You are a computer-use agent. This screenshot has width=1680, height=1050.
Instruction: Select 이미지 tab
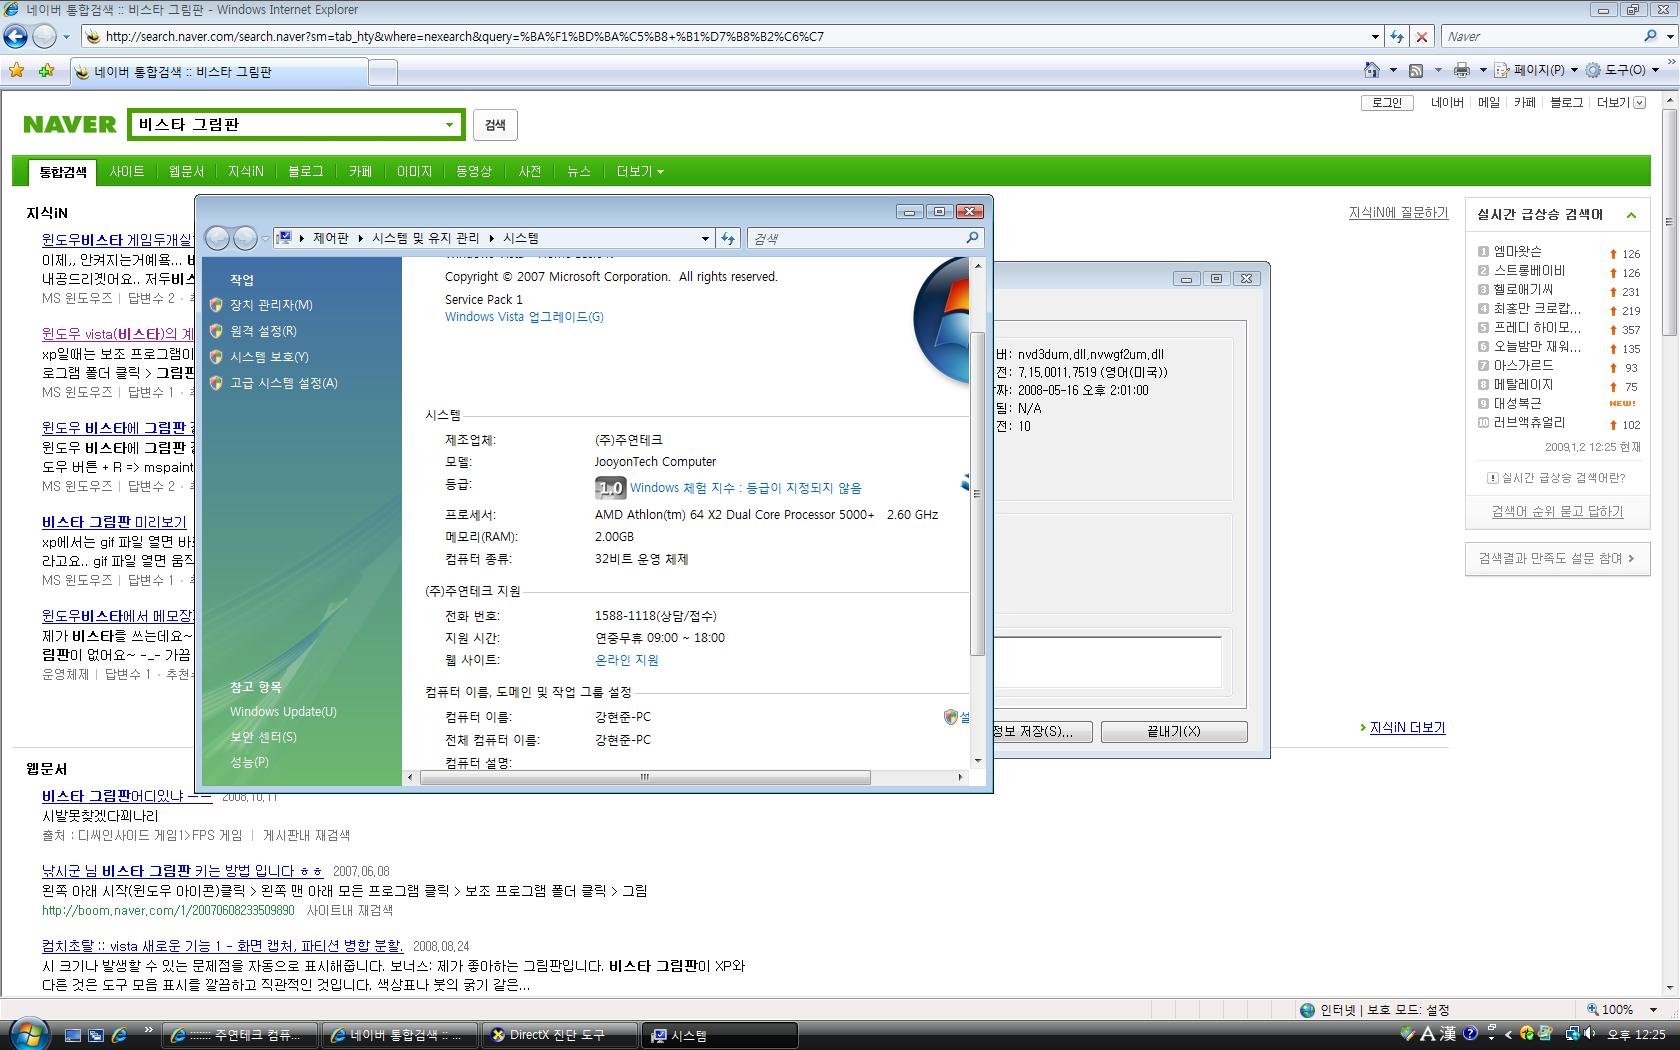(x=415, y=172)
